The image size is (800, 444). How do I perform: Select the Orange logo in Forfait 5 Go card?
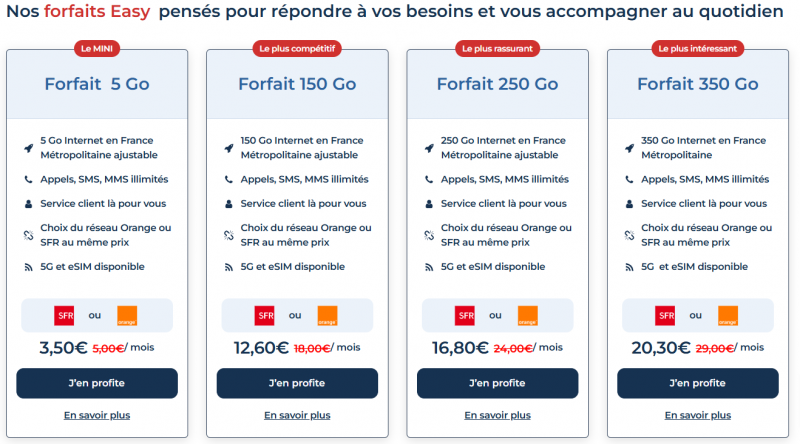coord(127,316)
